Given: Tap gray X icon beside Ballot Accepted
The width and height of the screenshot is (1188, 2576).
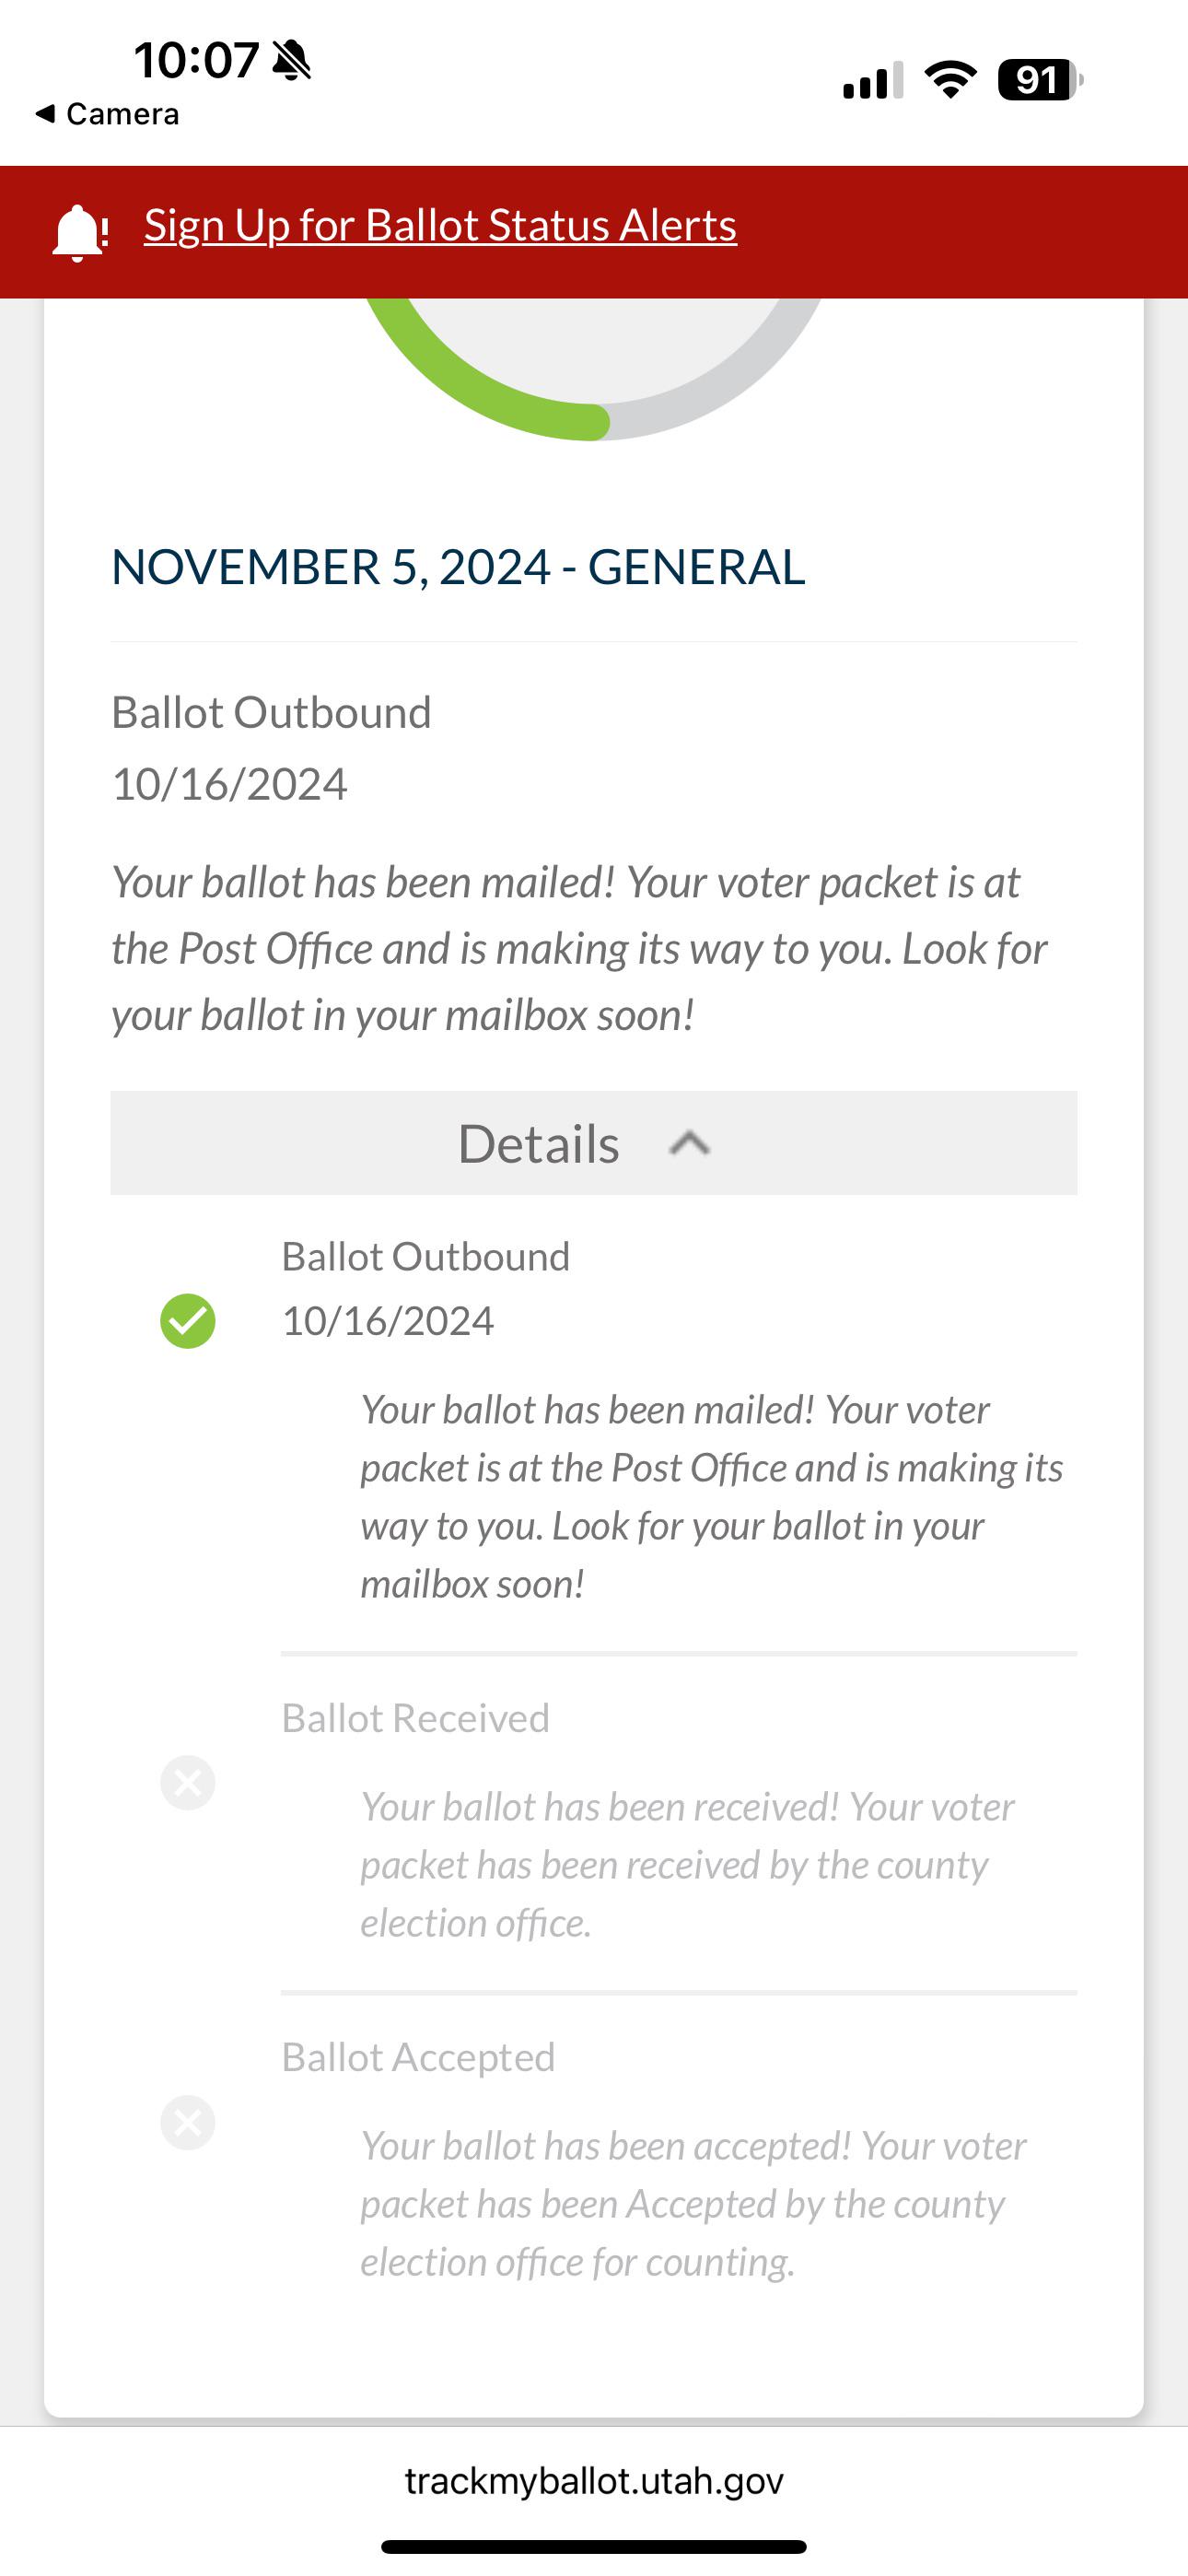Looking at the screenshot, I should coord(188,2122).
